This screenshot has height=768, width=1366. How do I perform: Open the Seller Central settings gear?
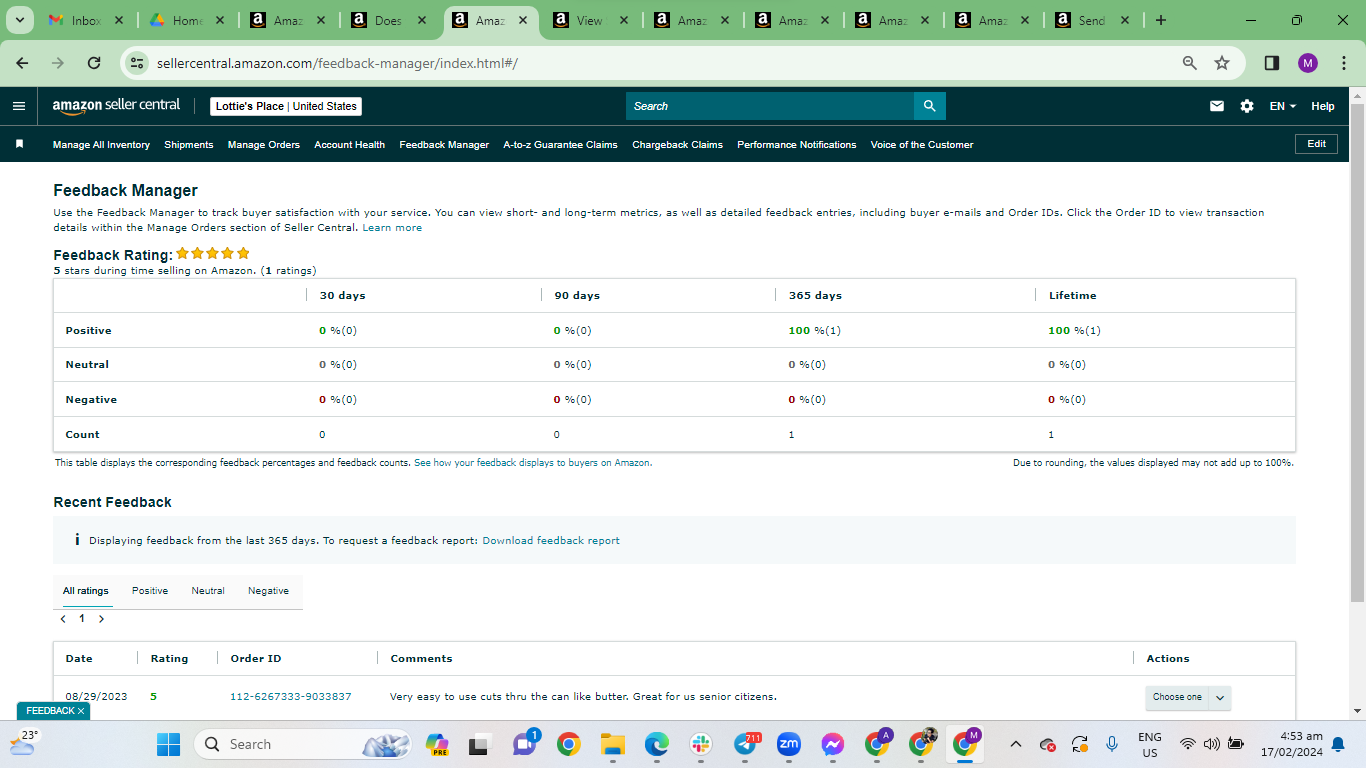(x=1247, y=106)
